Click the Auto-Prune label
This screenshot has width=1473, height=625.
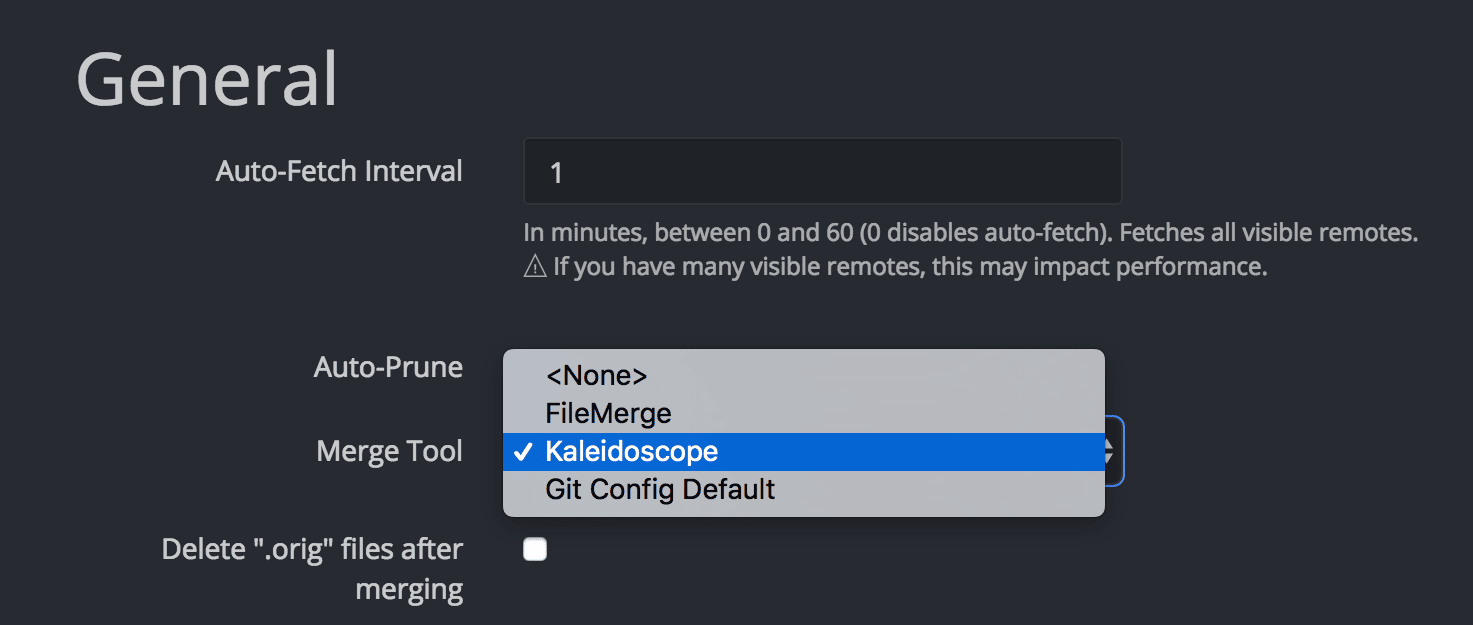click(x=388, y=367)
